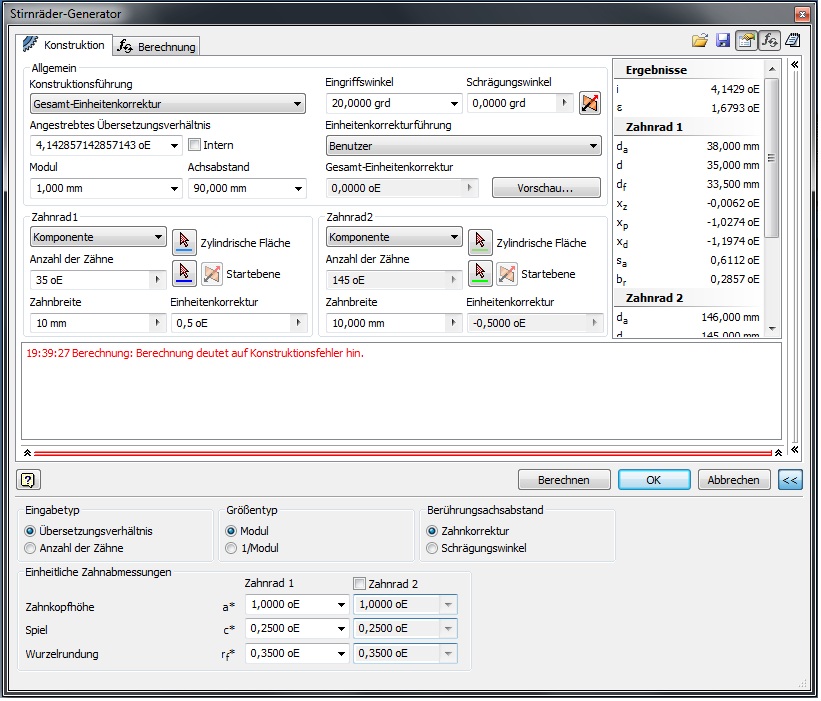Screen dimensions: 821x701
Task: Enable Zahnrad 2 uniform dimensions checkbox
Action: point(361,585)
